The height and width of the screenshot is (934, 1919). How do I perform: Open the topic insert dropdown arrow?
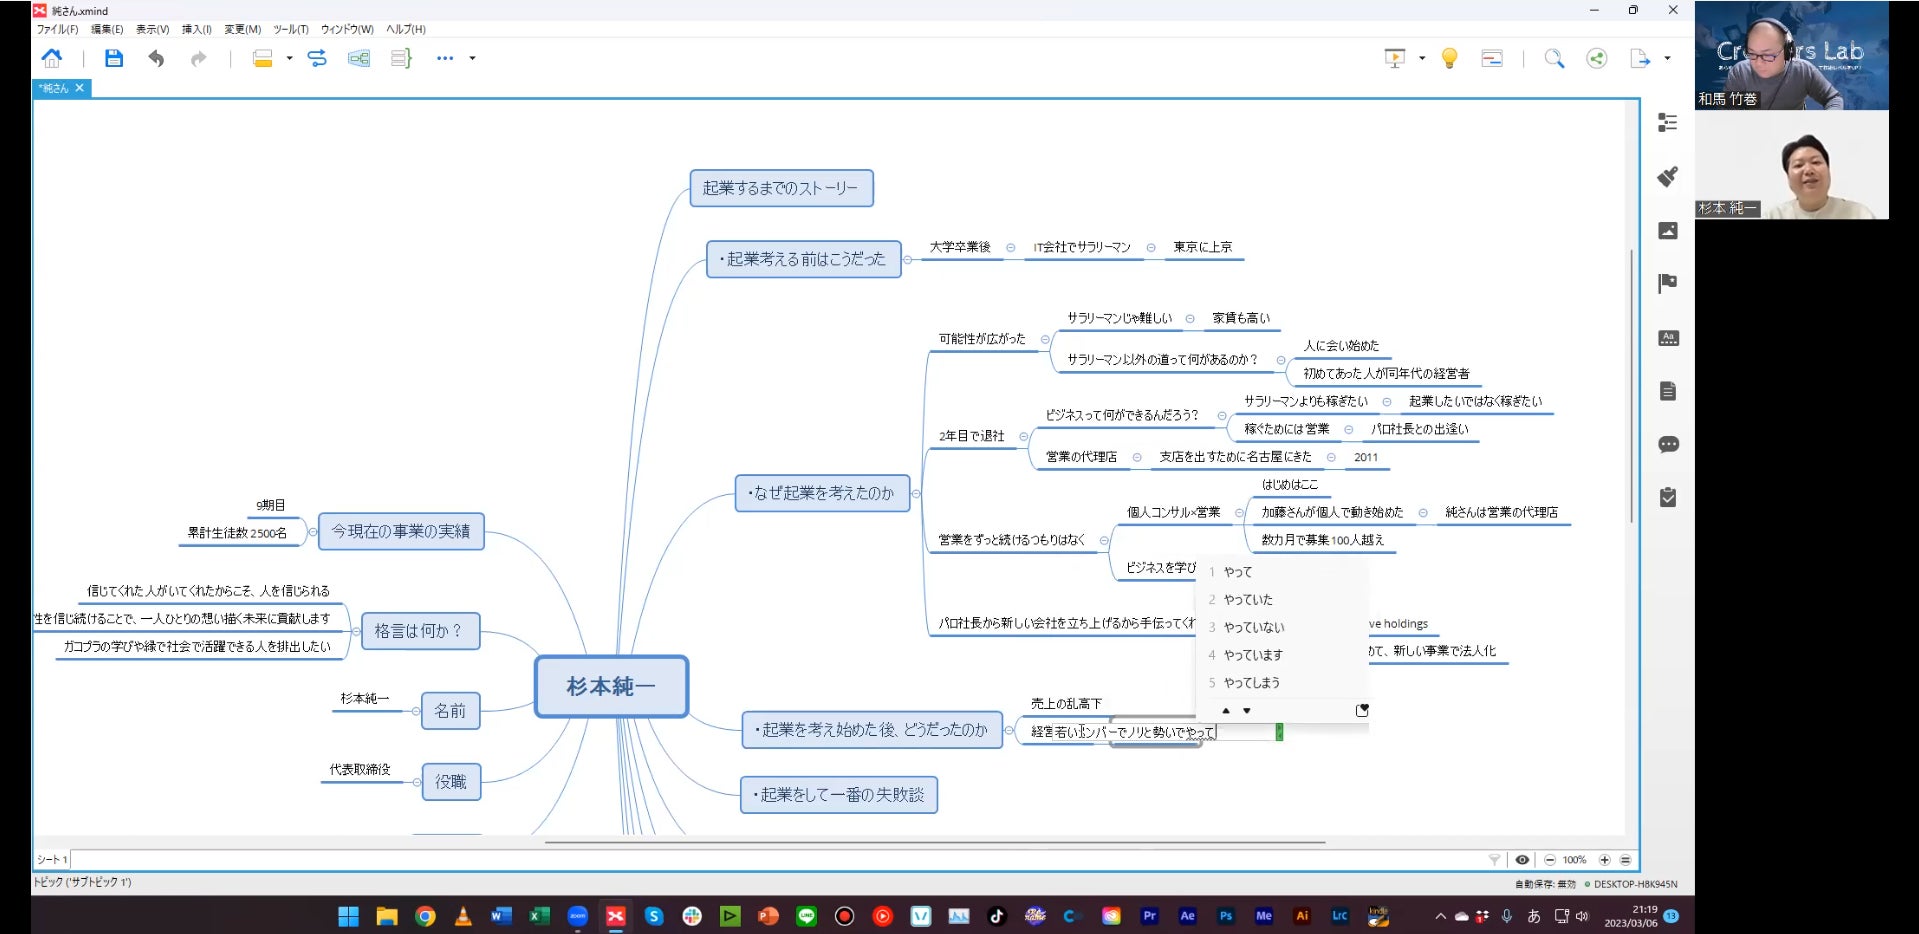[x=289, y=59]
